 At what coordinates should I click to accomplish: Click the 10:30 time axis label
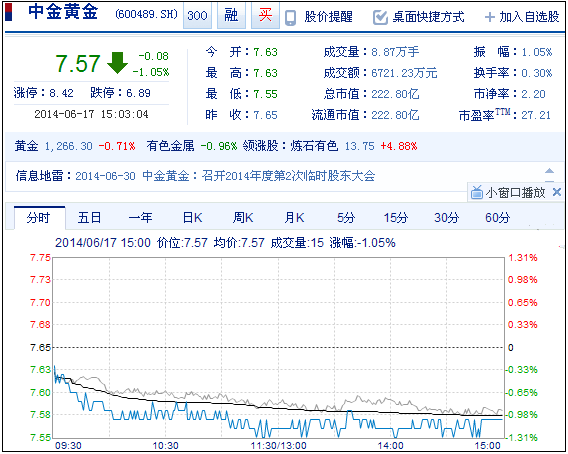[x=166, y=445]
